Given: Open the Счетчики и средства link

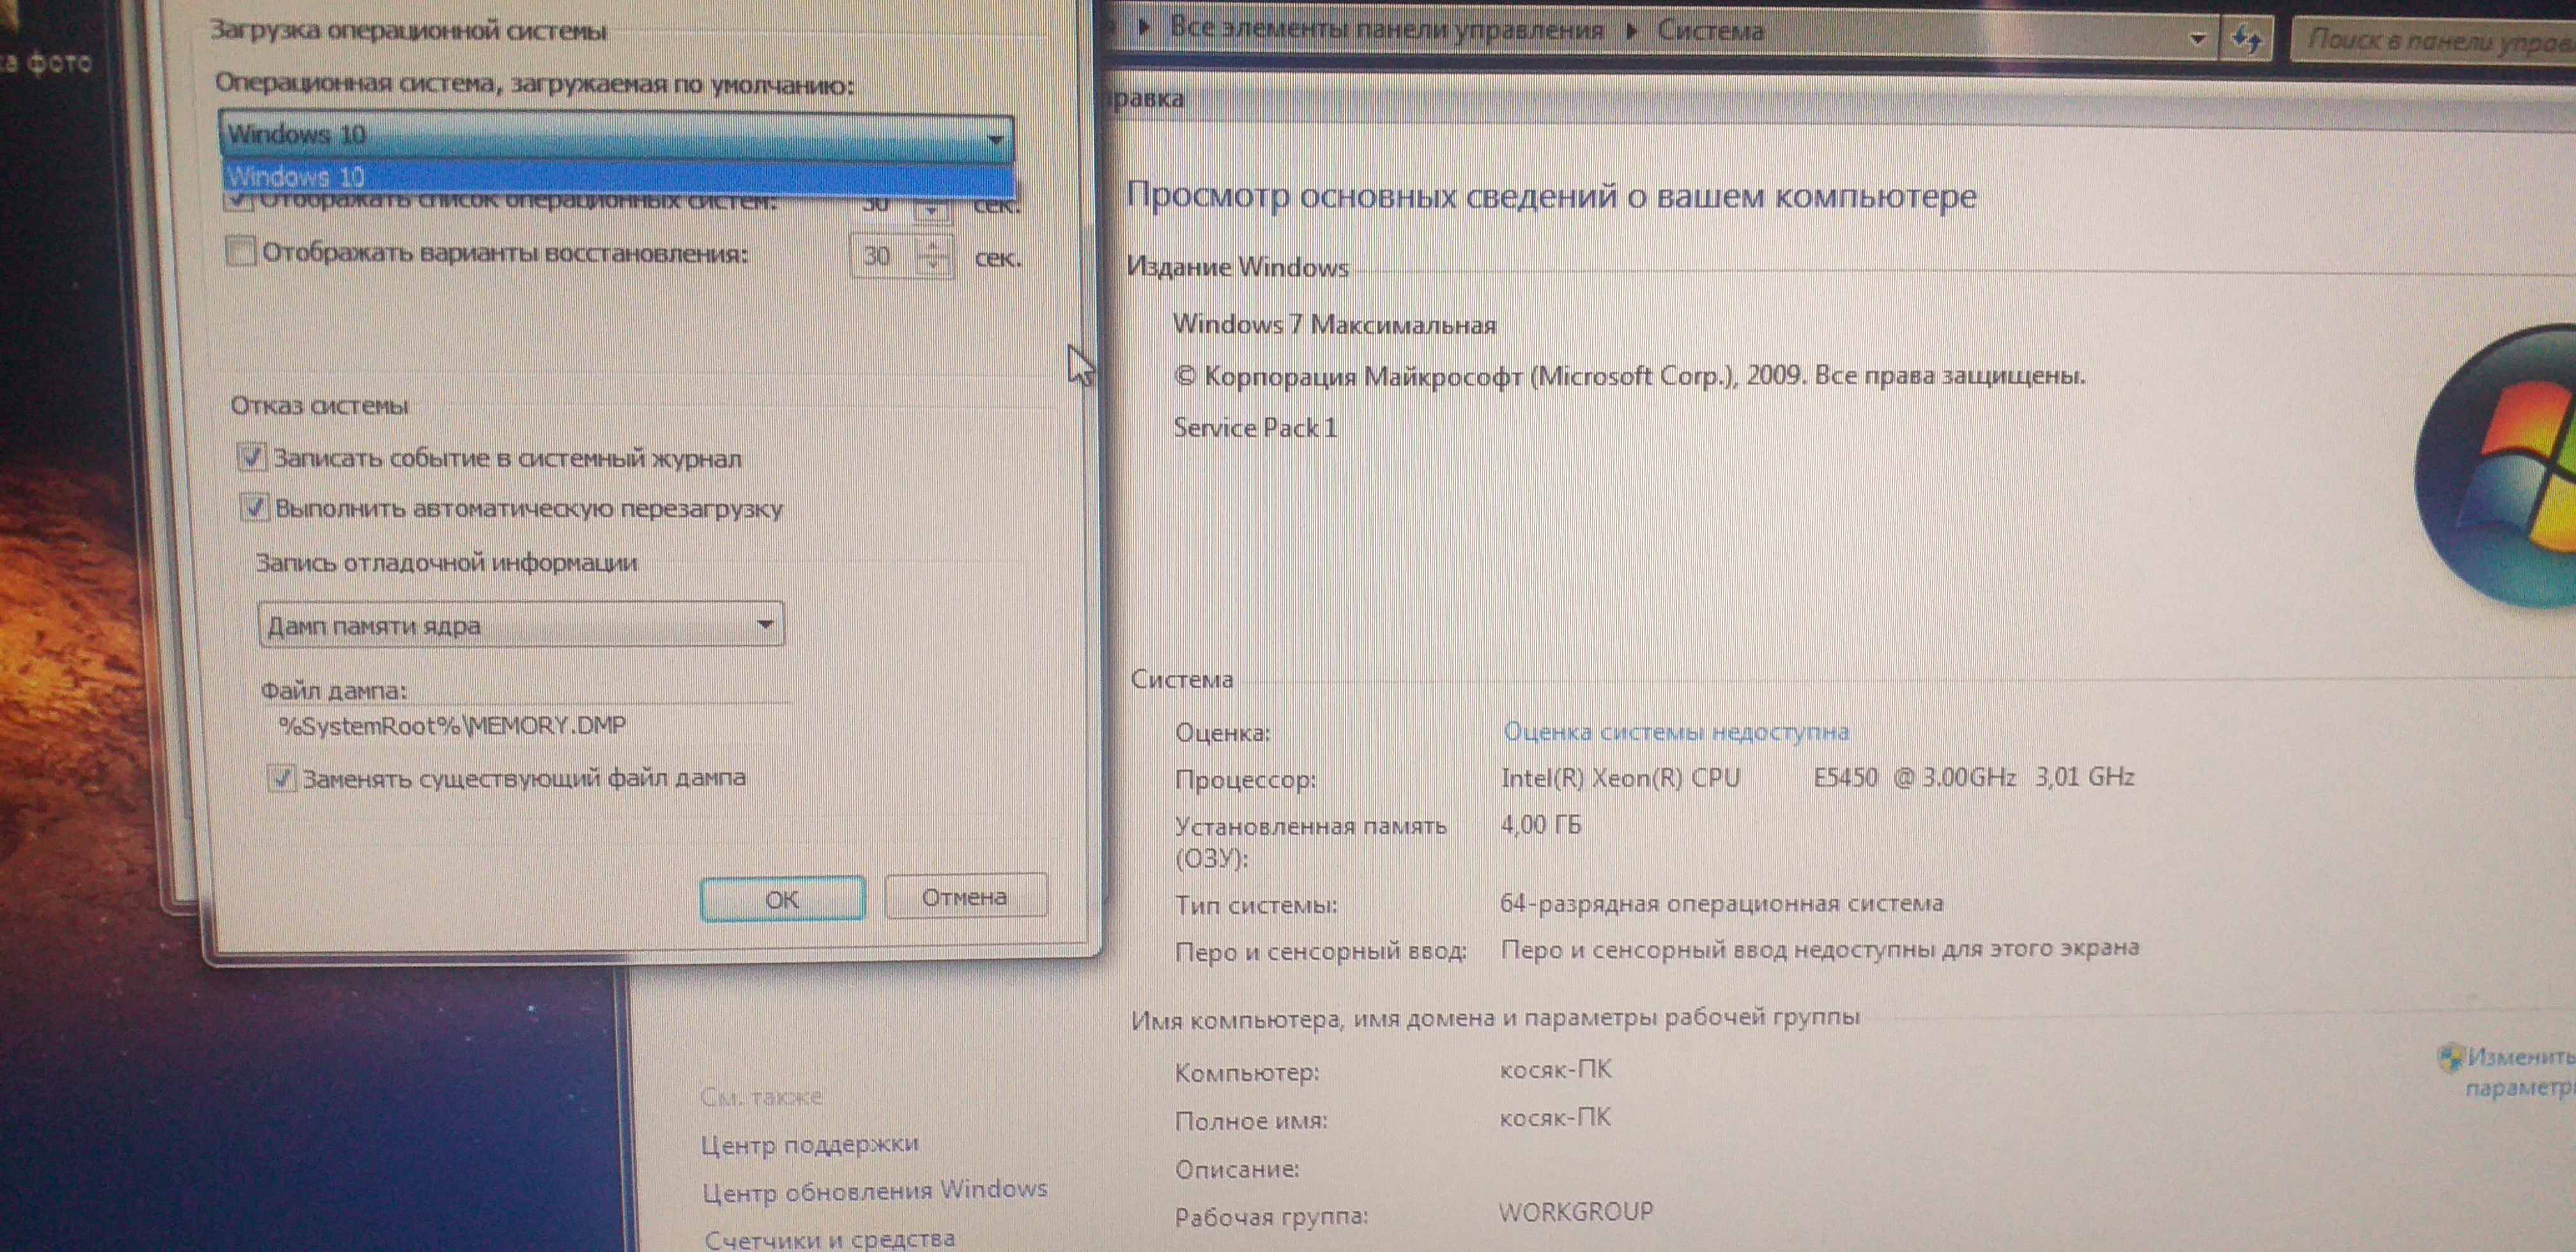Looking at the screenshot, I should point(829,1239).
